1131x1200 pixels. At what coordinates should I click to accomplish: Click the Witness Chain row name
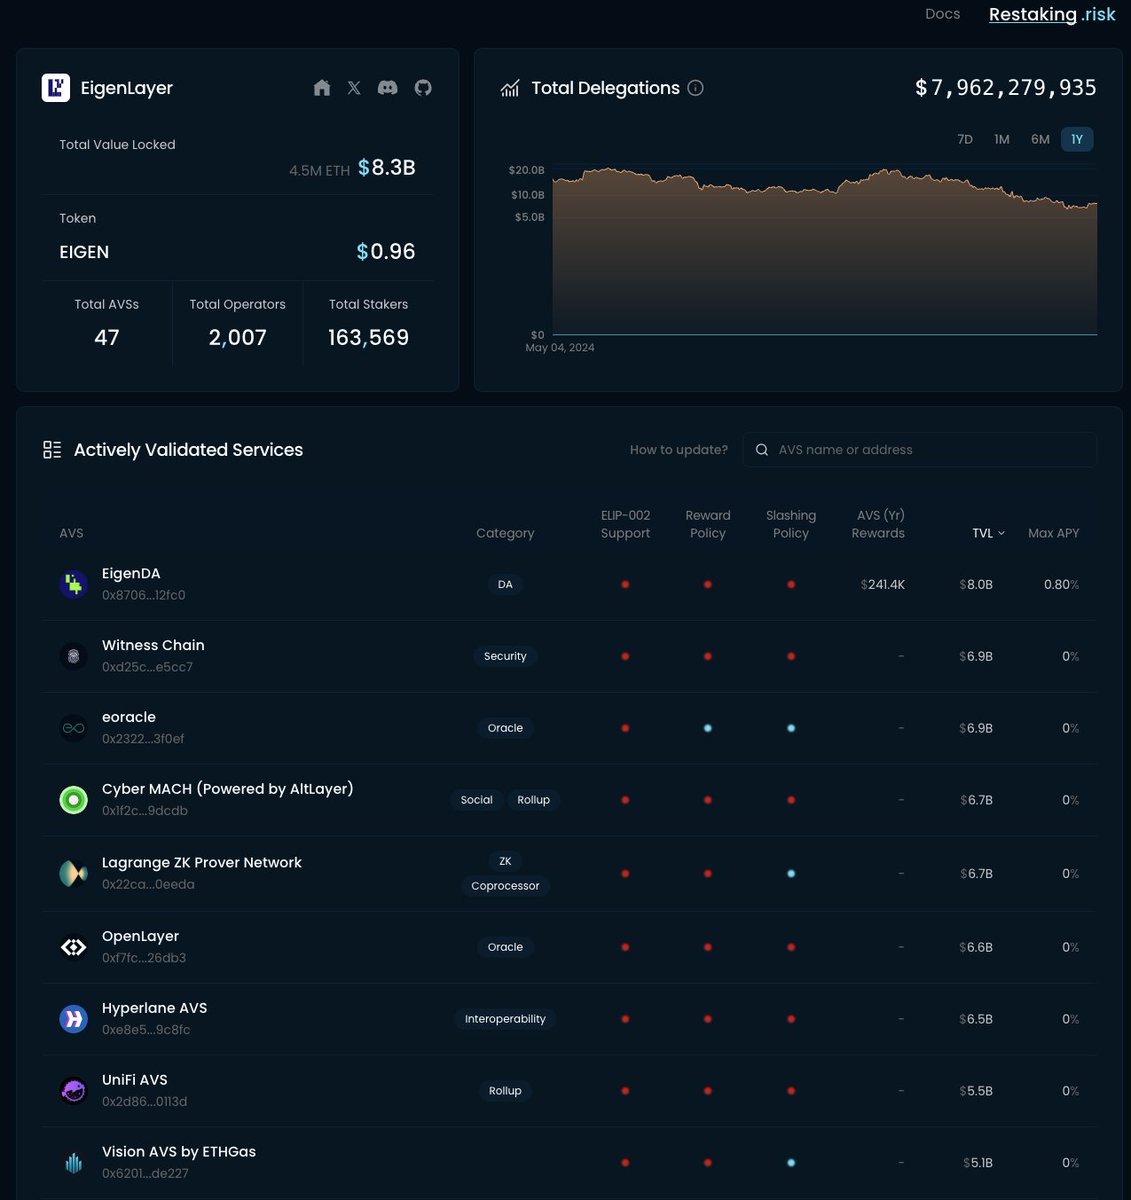153,645
